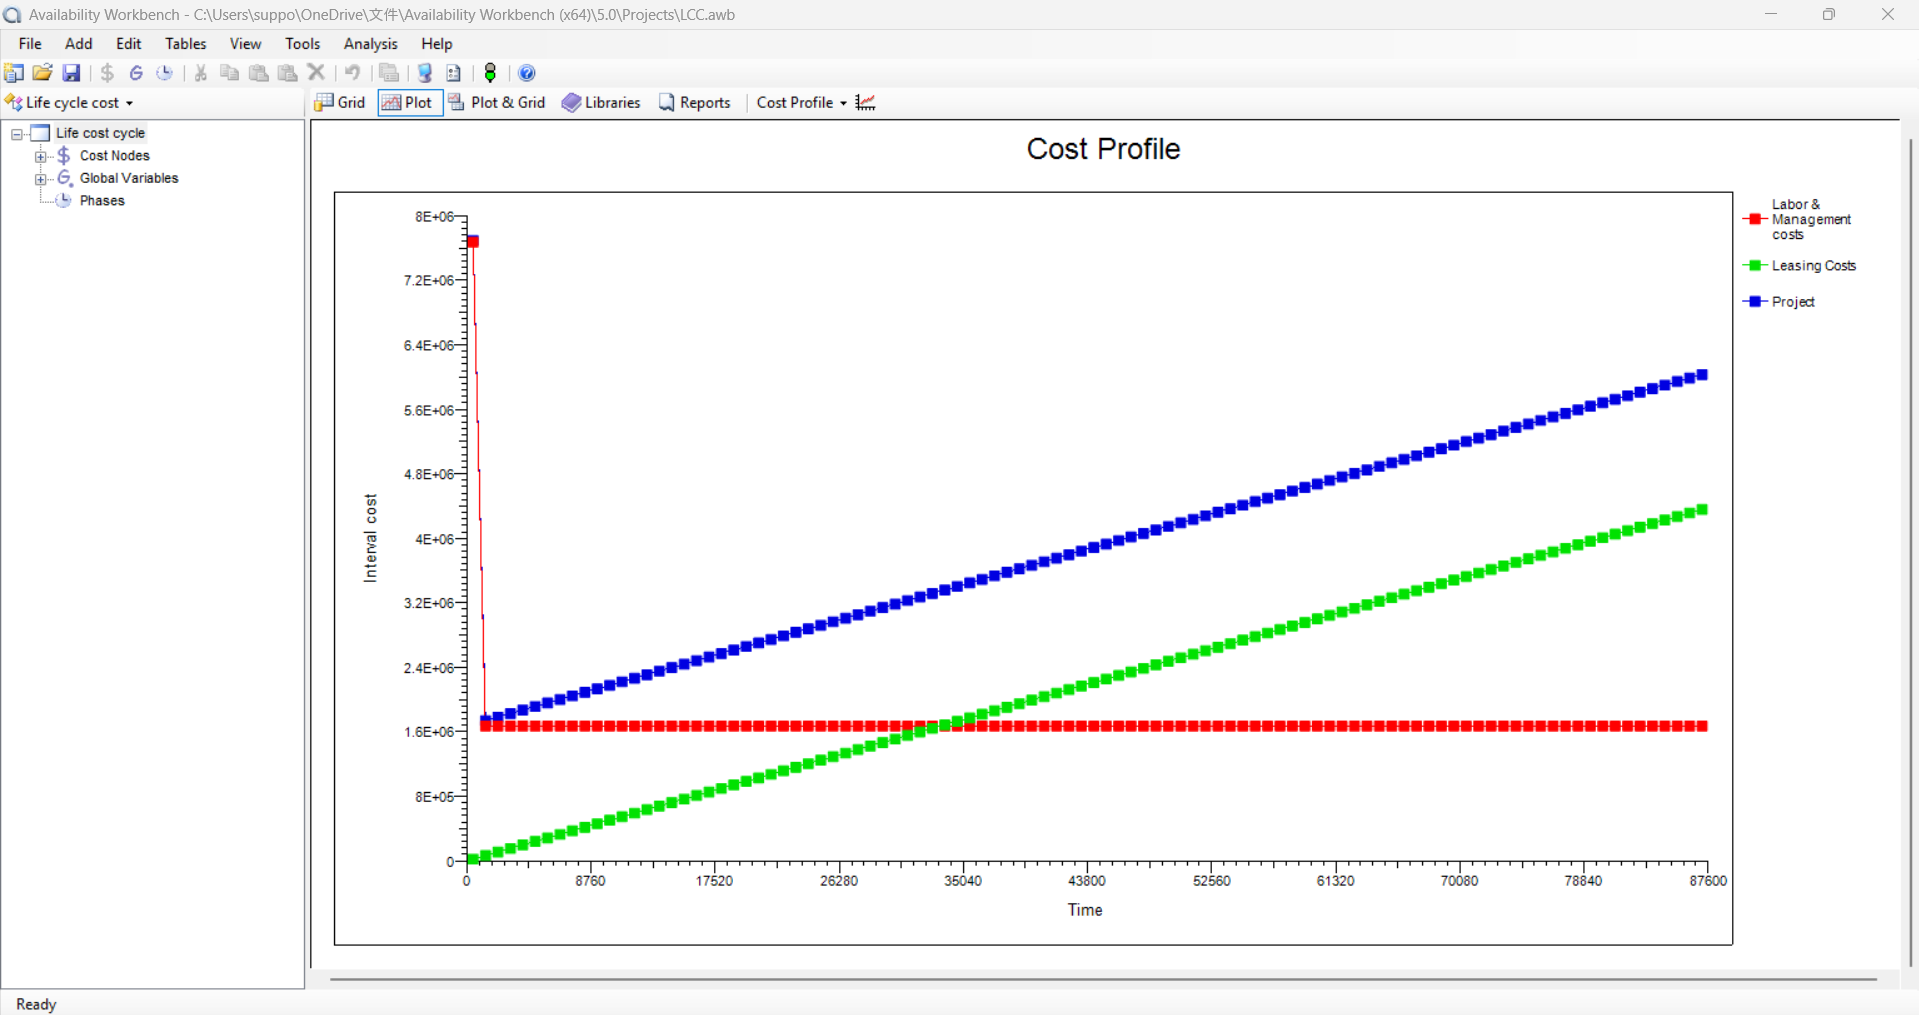Click the Phases clock icon in tree
Screen dimensions: 1919x1015
[64, 200]
